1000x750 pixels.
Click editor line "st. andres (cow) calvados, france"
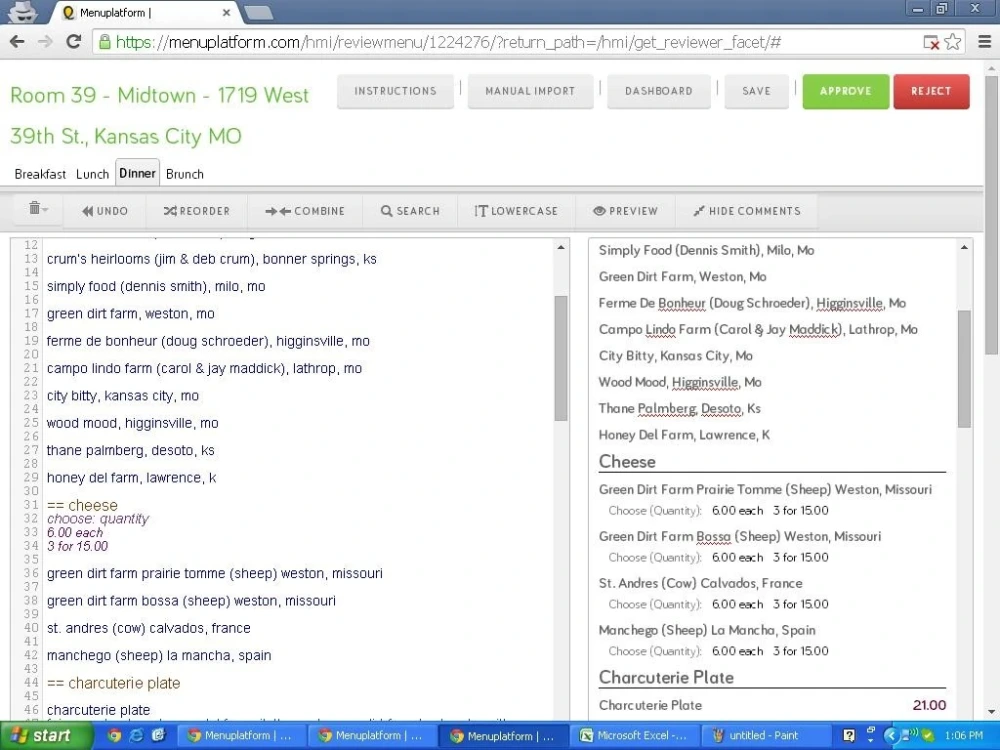pos(149,628)
